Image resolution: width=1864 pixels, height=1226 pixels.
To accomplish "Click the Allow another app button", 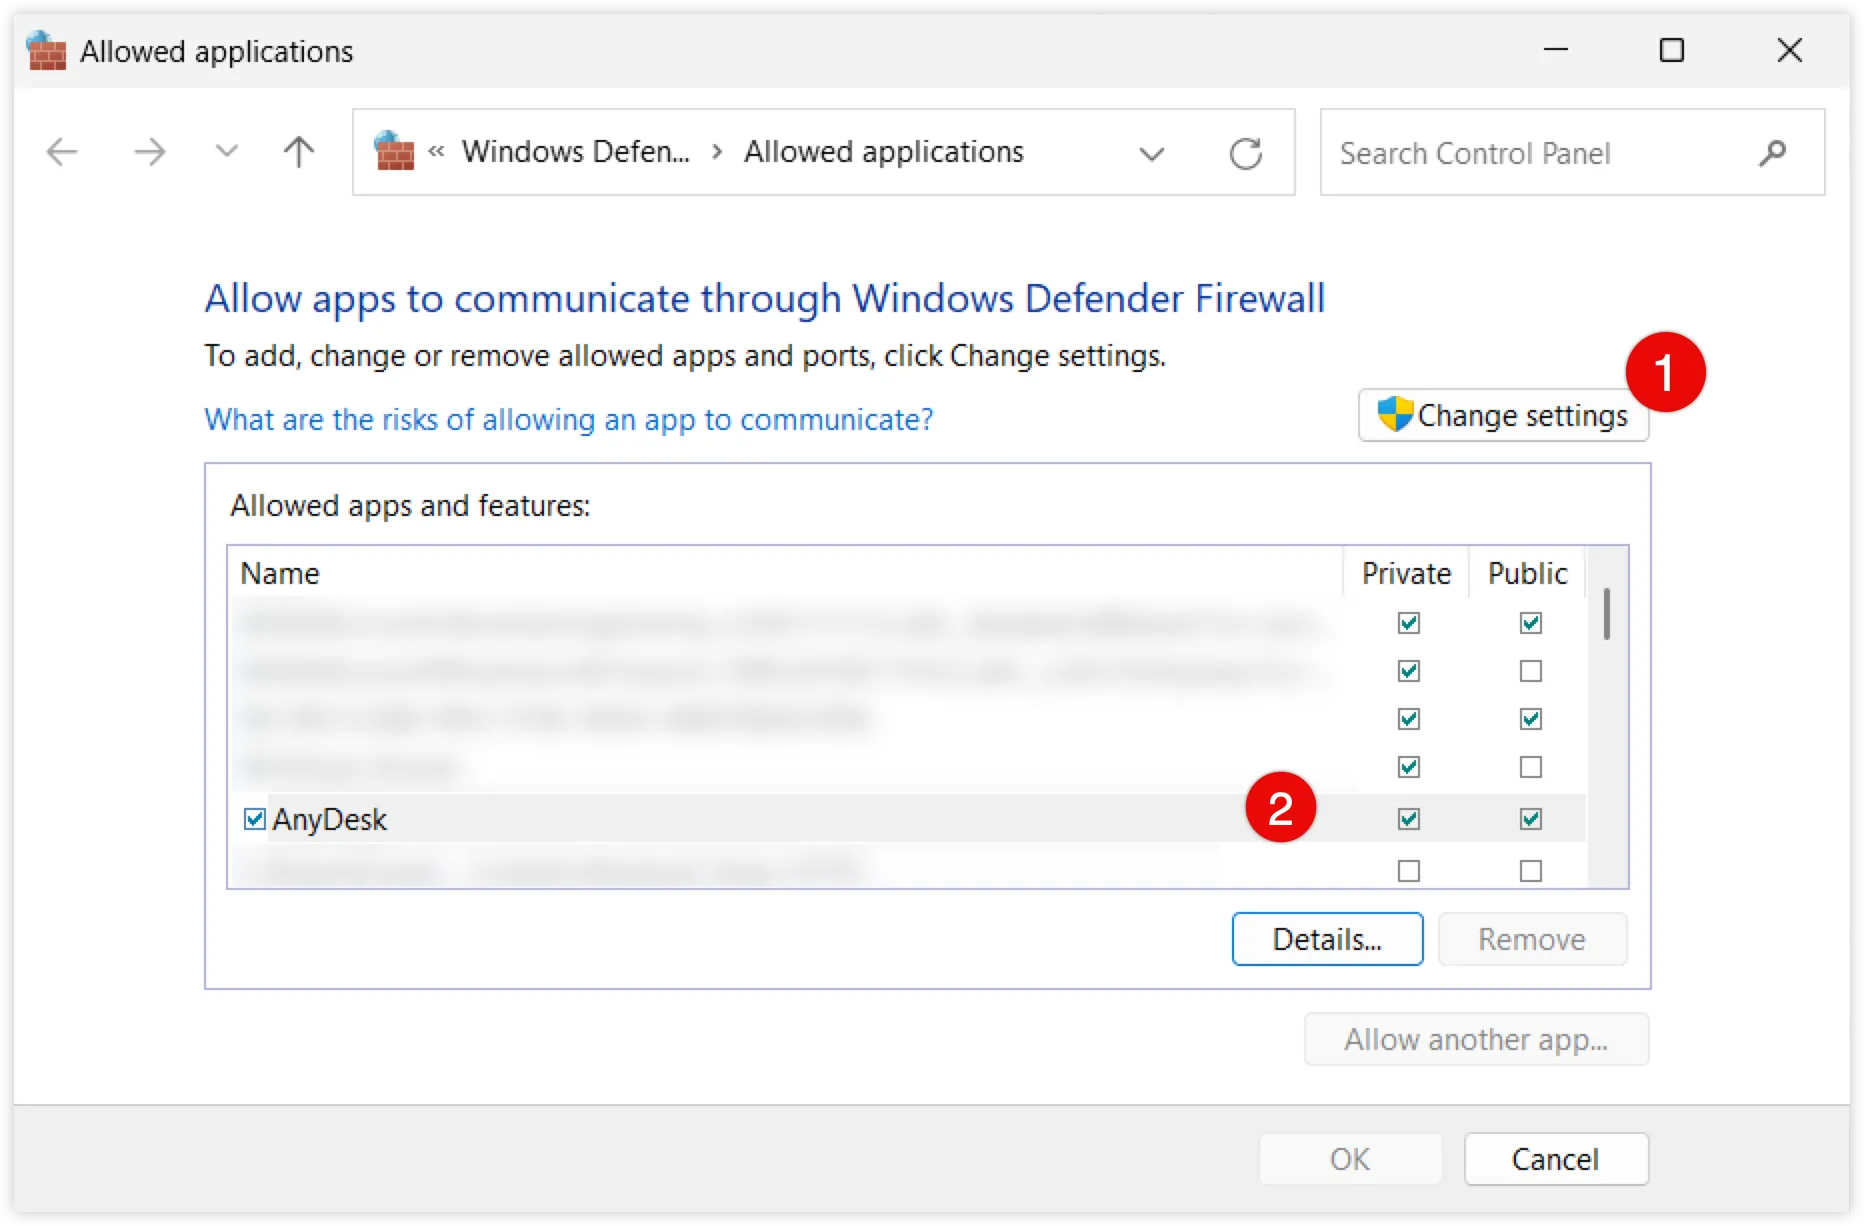I will (1476, 1039).
